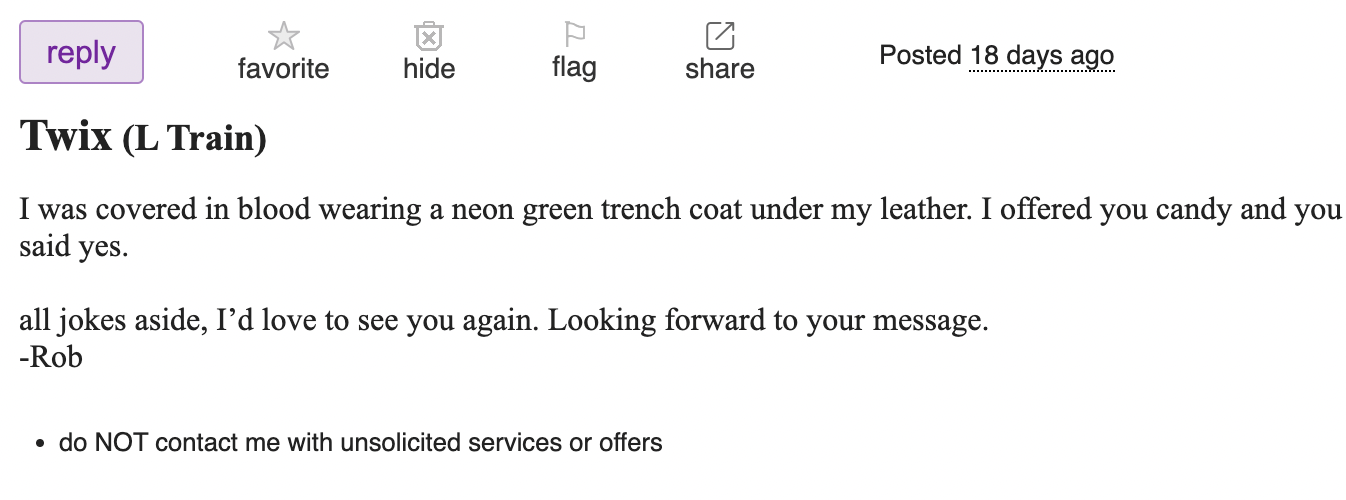Click the "(L Train)" location text
The image size is (1346, 500).
pos(194,139)
